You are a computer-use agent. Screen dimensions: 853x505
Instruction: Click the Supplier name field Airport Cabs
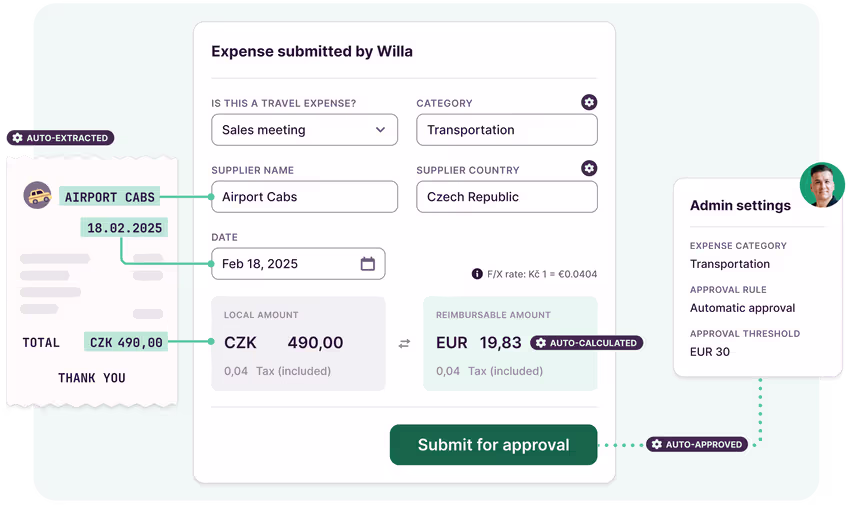tap(304, 197)
